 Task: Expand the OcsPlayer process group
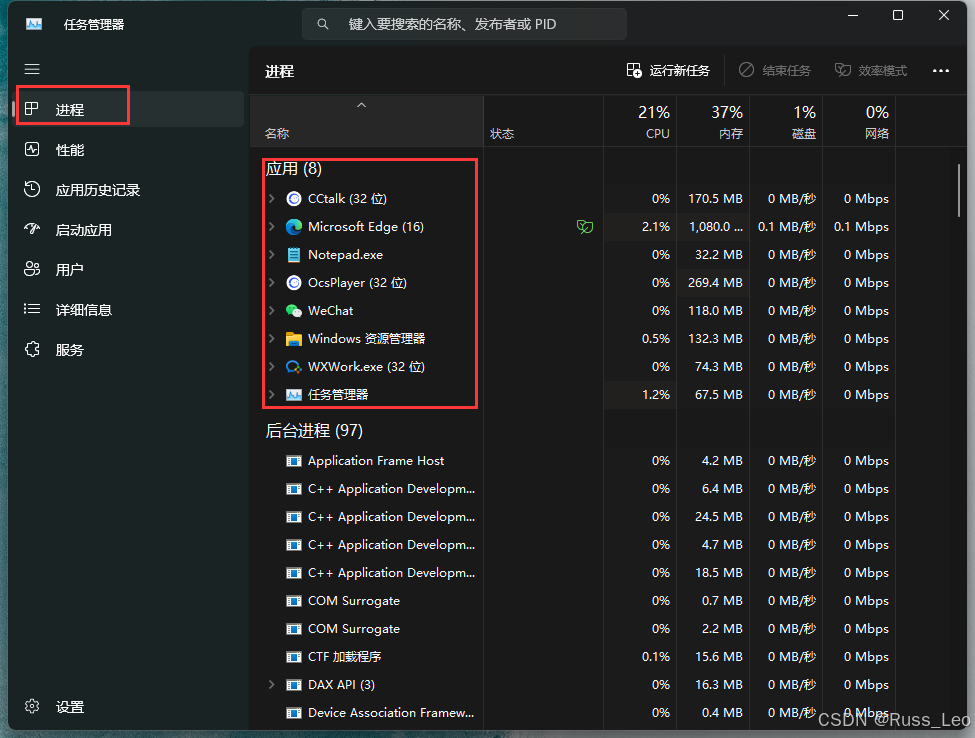pyautogui.click(x=272, y=283)
